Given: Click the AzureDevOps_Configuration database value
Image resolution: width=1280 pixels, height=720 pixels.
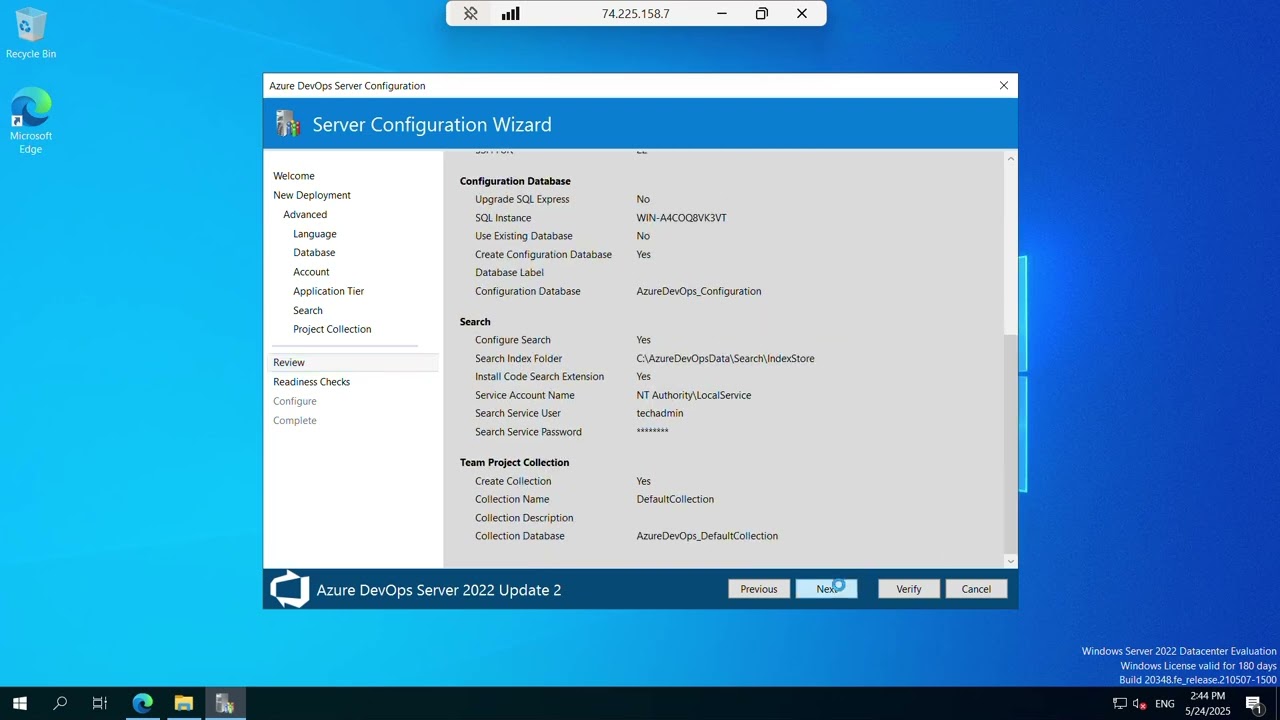Looking at the screenshot, I should pos(699,291).
